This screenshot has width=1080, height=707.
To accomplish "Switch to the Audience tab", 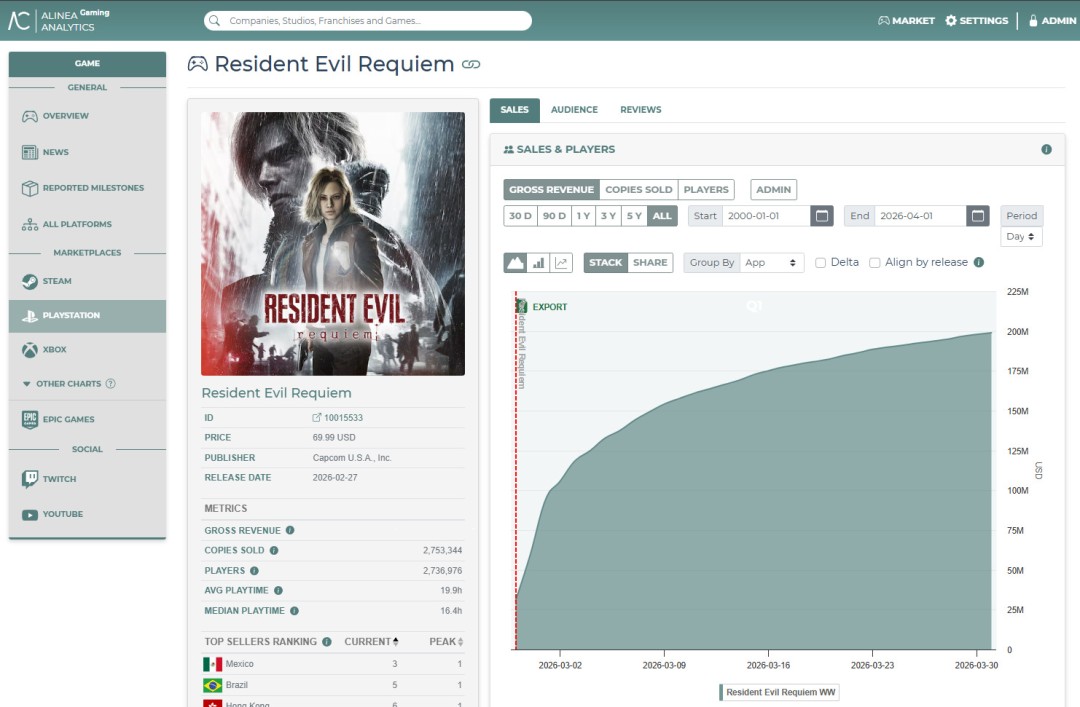I will (x=574, y=110).
